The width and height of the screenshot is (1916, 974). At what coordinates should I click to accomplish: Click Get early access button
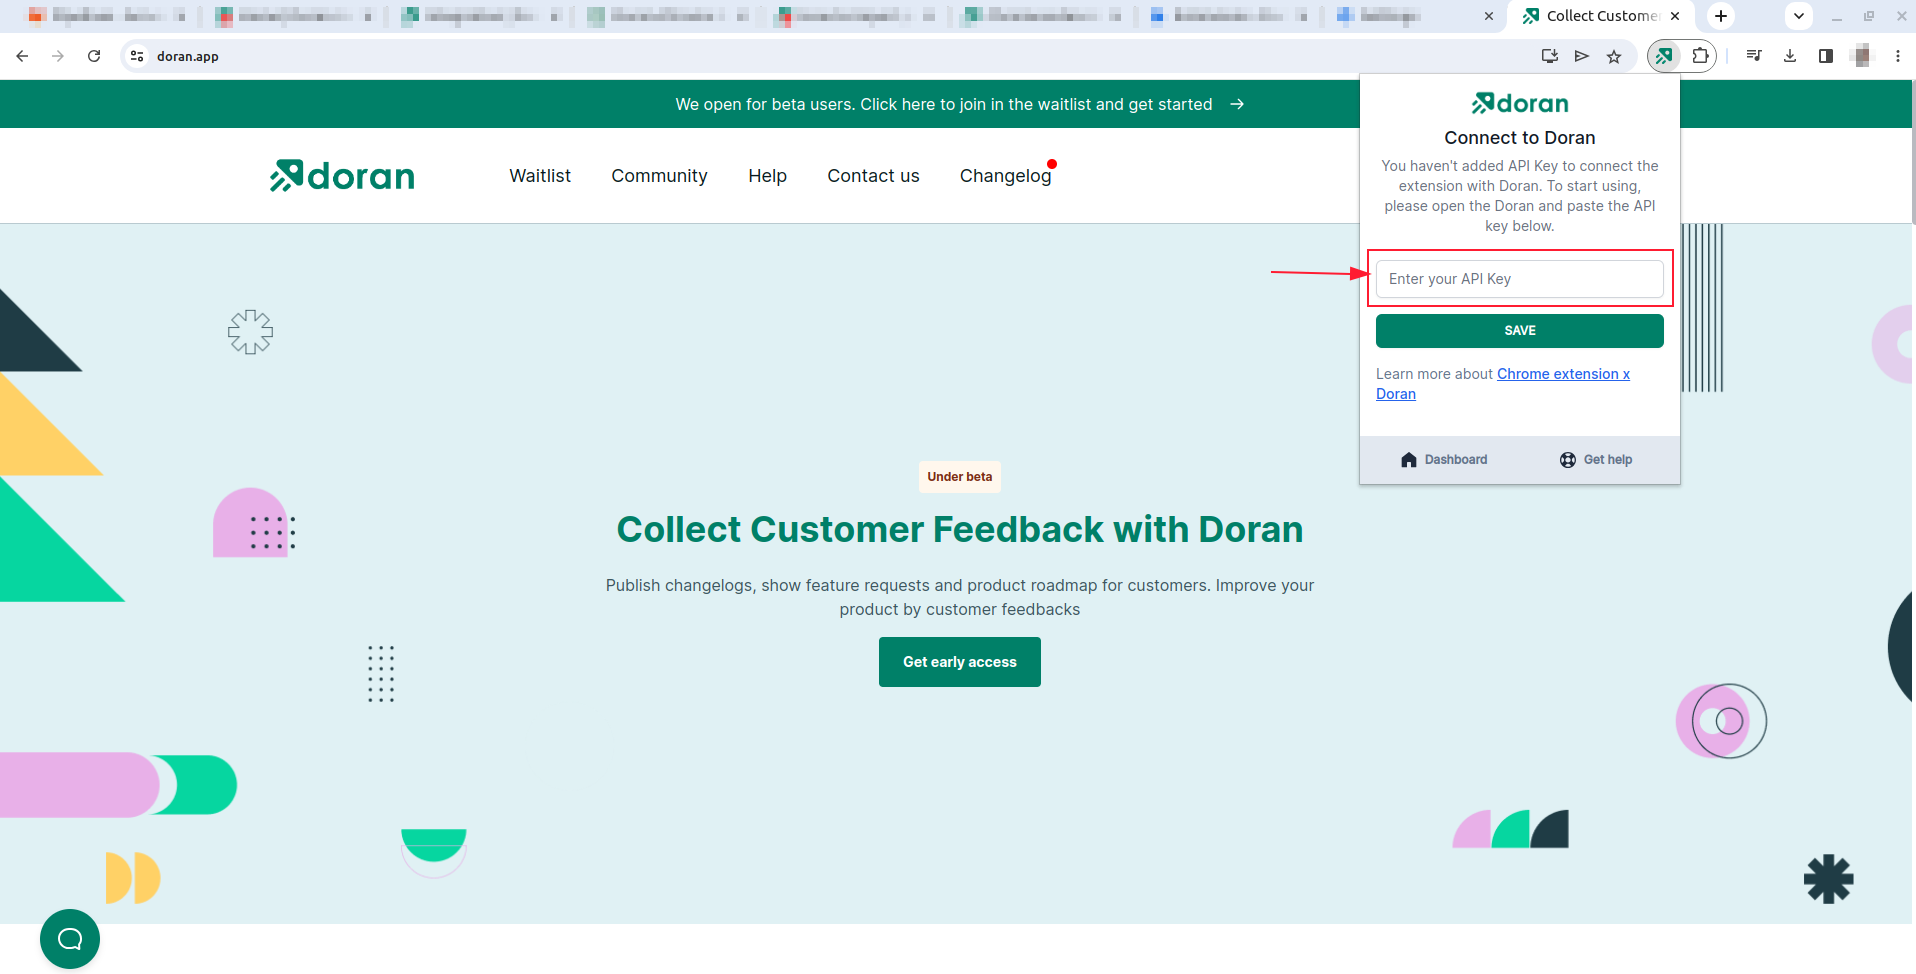960,662
